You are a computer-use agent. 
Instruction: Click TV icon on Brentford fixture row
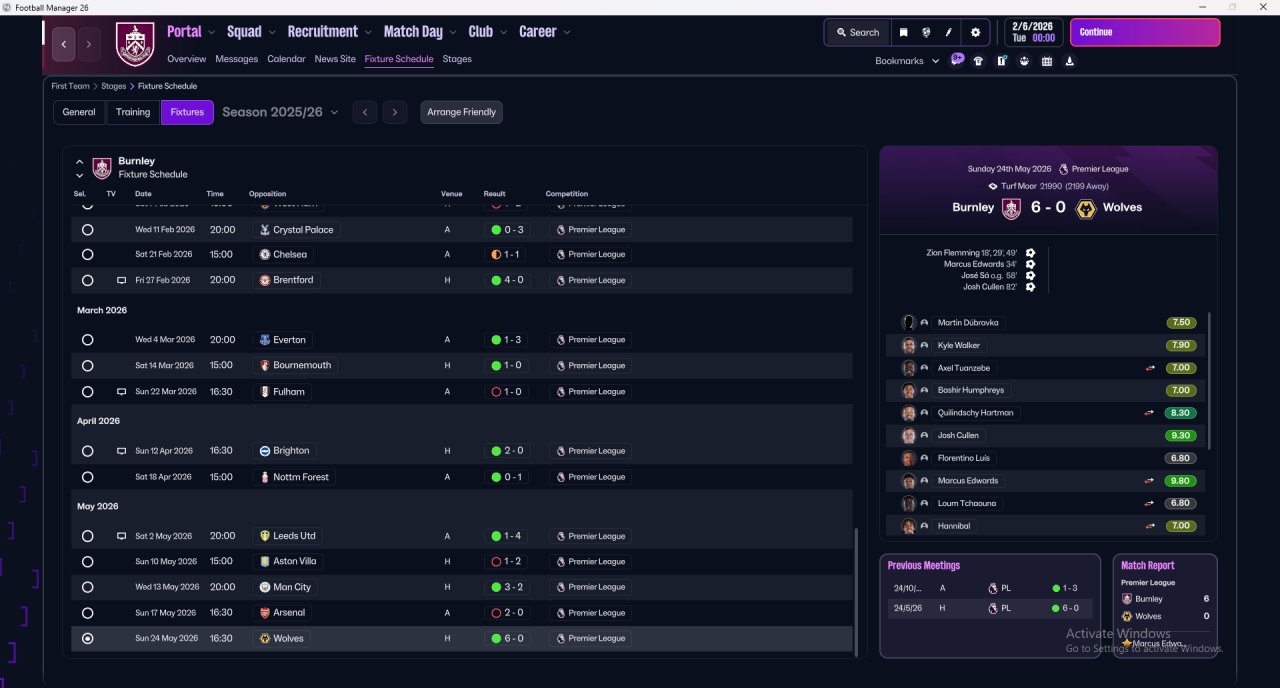click(x=122, y=281)
